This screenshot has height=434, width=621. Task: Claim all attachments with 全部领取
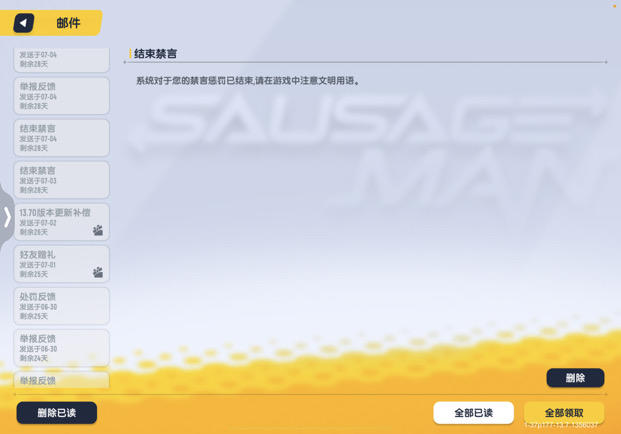(564, 413)
